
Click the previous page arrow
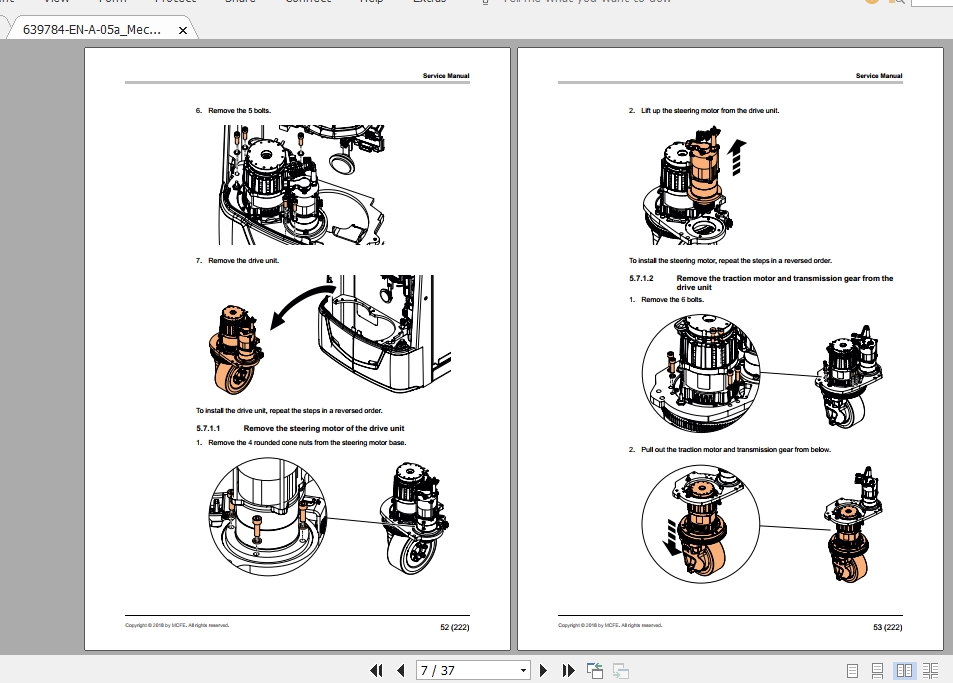[400, 670]
